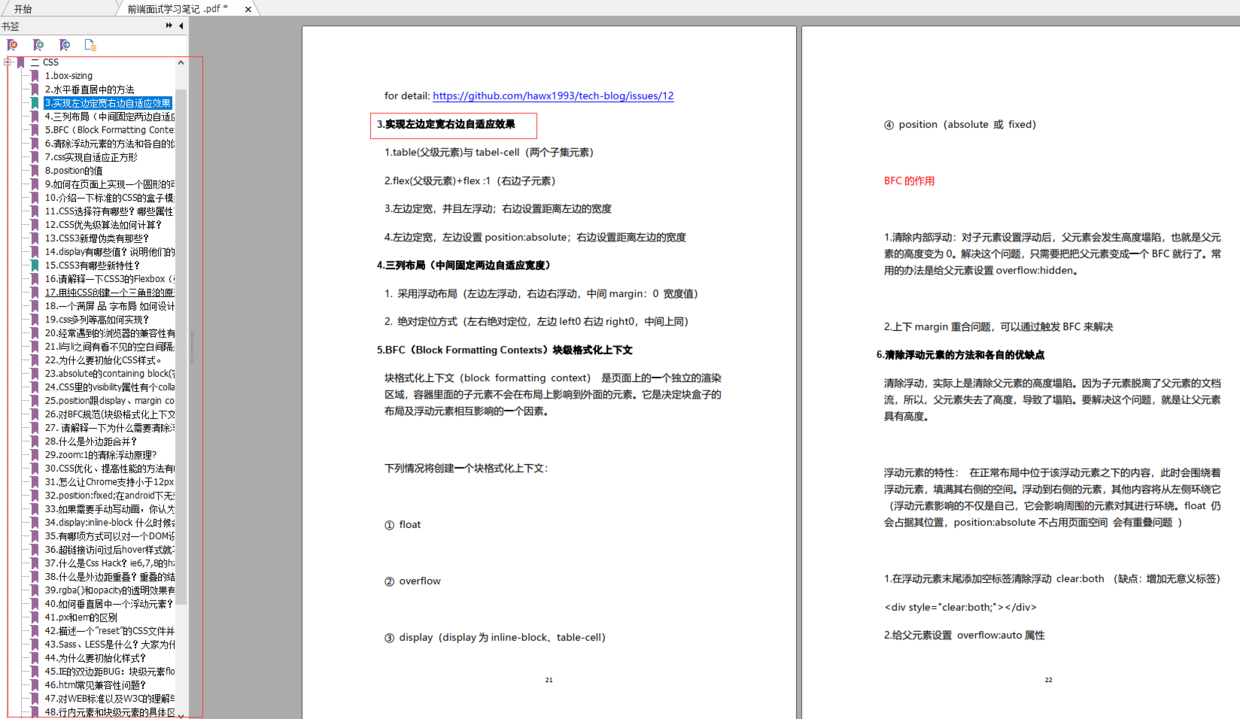This screenshot has height=719, width=1240.
Task: Open bookmark 8.position的值
Action: (x=73, y=170)
